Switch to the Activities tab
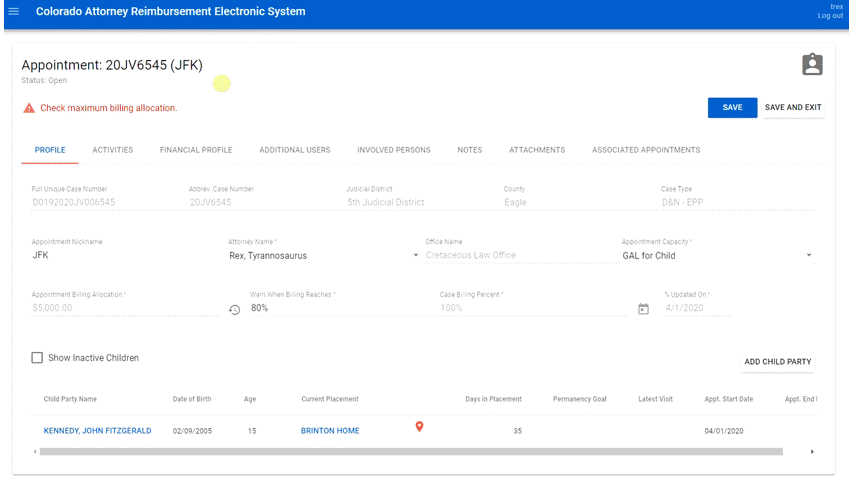This screenshot has height=480, width=853. [113, 150]
